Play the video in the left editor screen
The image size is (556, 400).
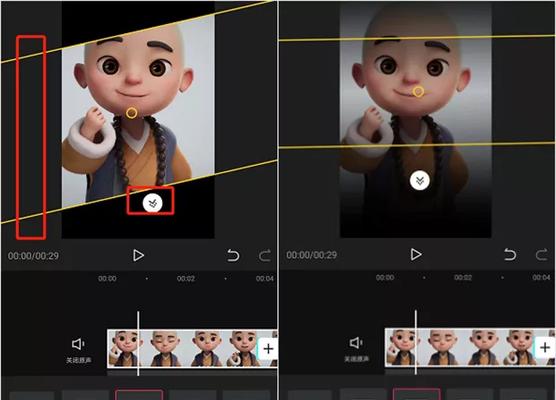(138, 255)
